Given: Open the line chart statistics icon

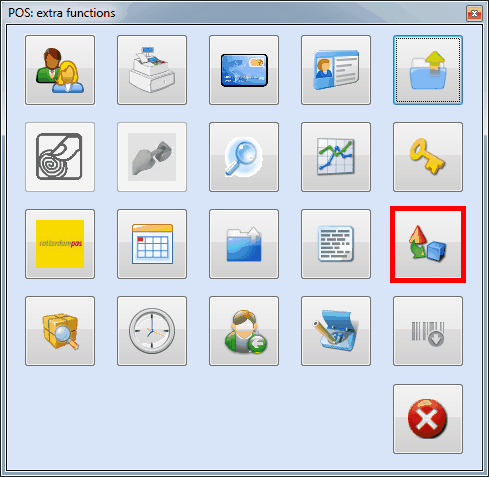Looking at the screenshot, I should coord(336,157).
